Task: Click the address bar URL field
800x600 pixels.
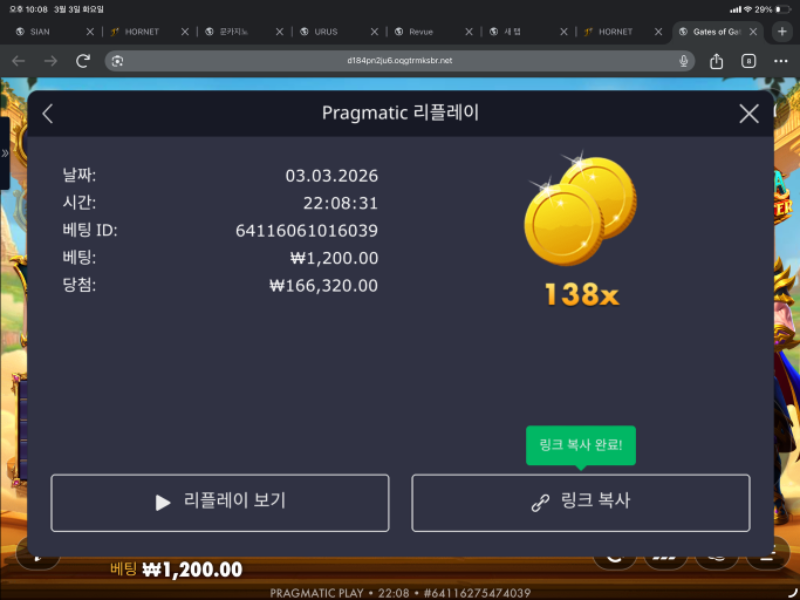Action: coord(400,61)
